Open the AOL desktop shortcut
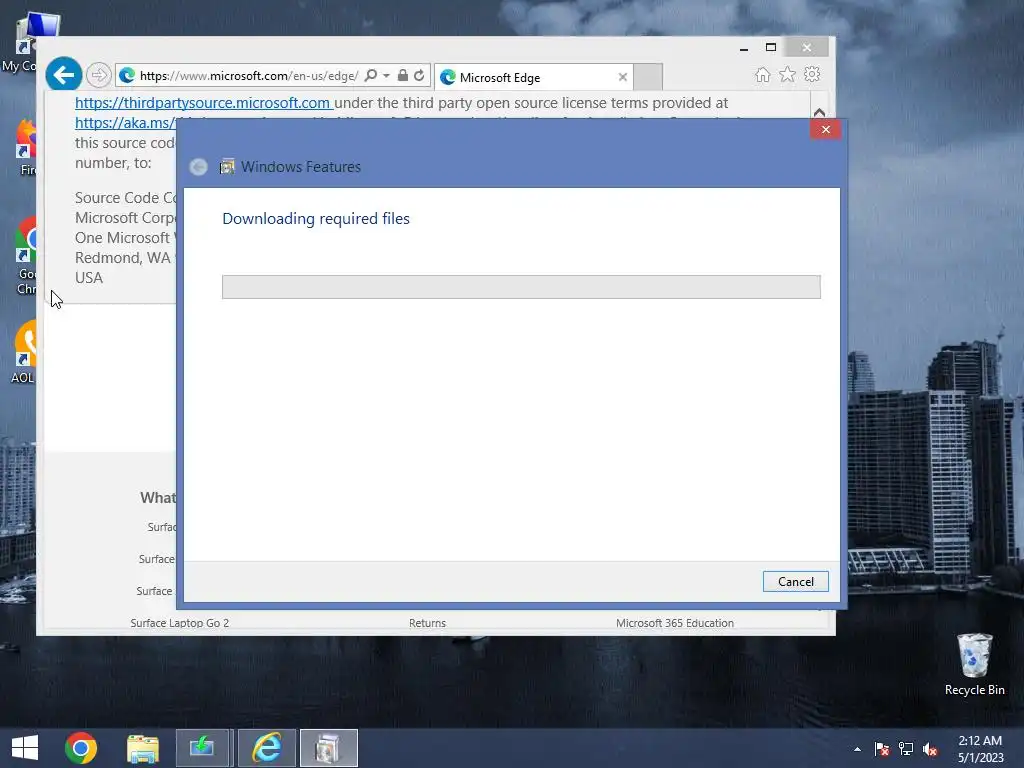 point(24,353)
